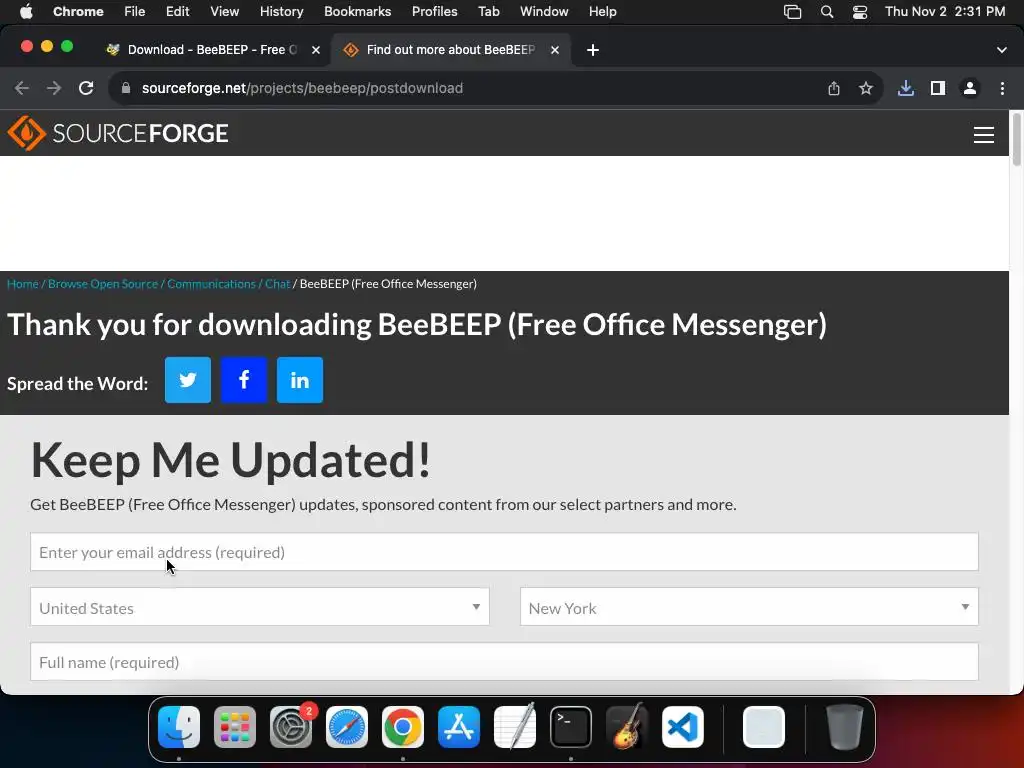Show Chrome downloads
This screenshot has width=1024, height=768.
[906, 88]
